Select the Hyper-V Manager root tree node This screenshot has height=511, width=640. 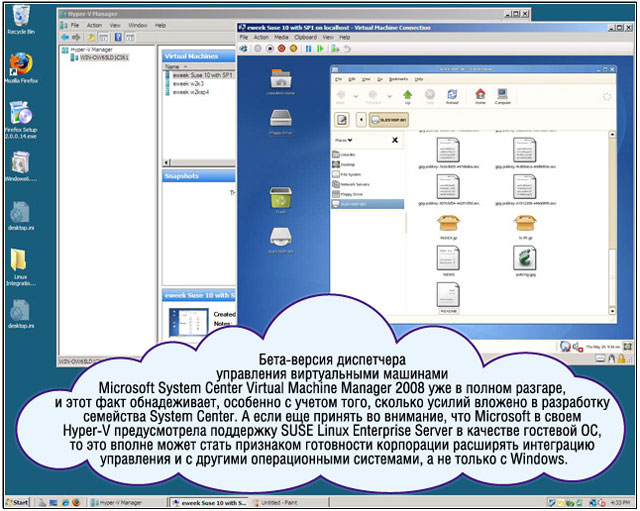87,49
